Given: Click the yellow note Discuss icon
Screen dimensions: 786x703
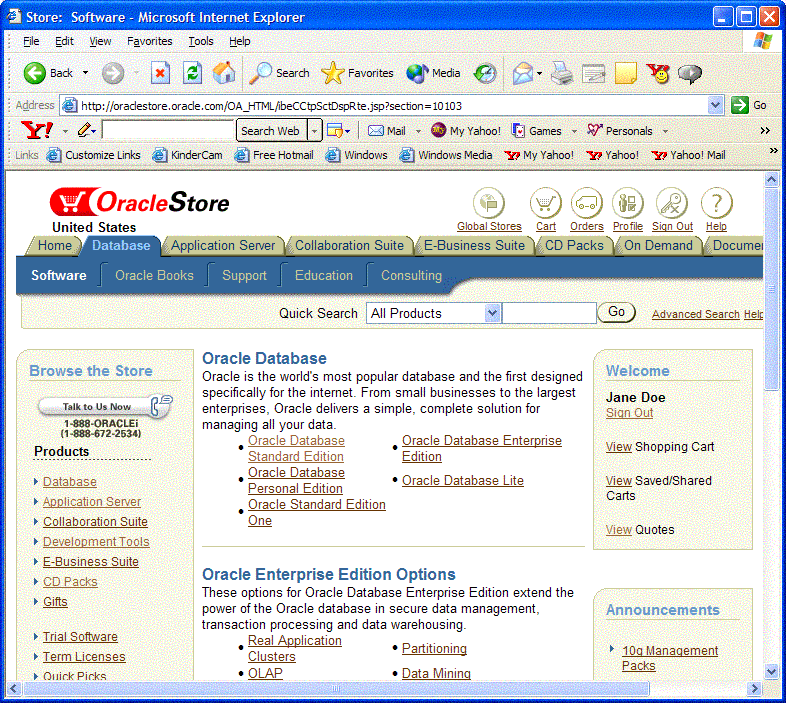Looking at the screenshot, I should click(626, 73).
